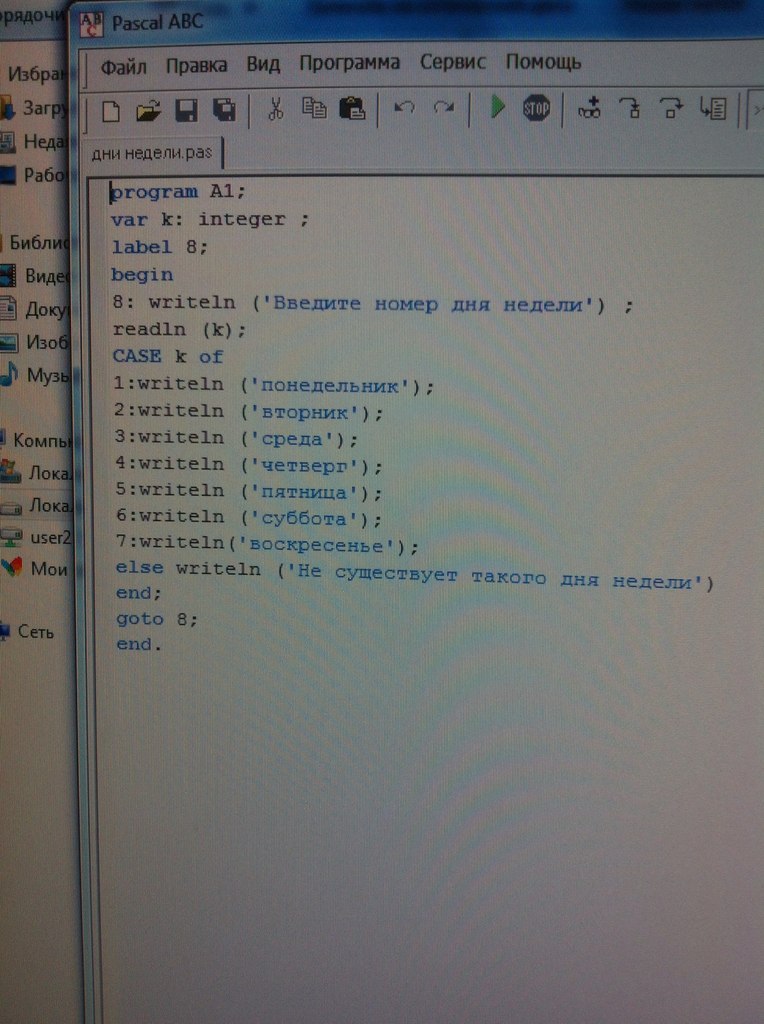Click the line writing 'пятница'

(x=249, y=491)
